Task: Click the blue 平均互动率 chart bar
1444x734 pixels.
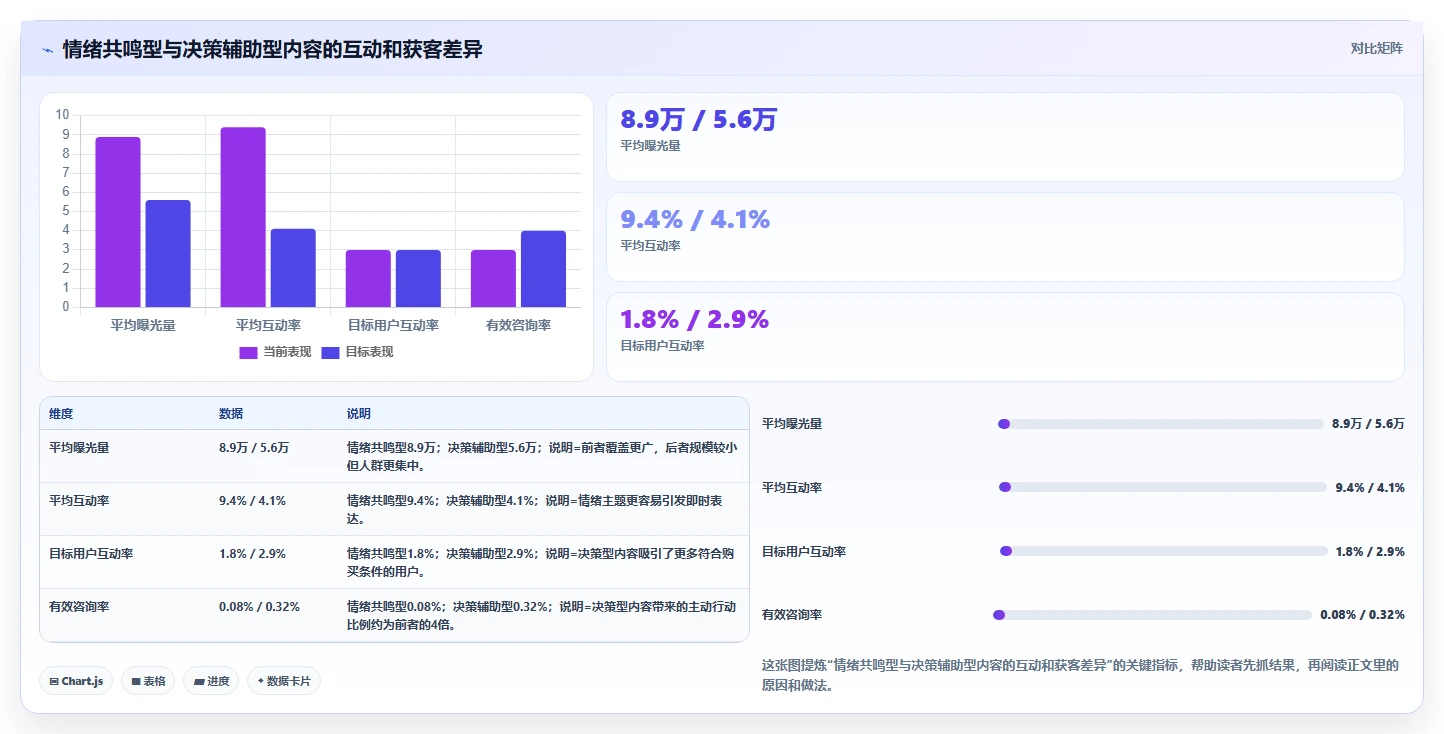Action: click(293, 268)
